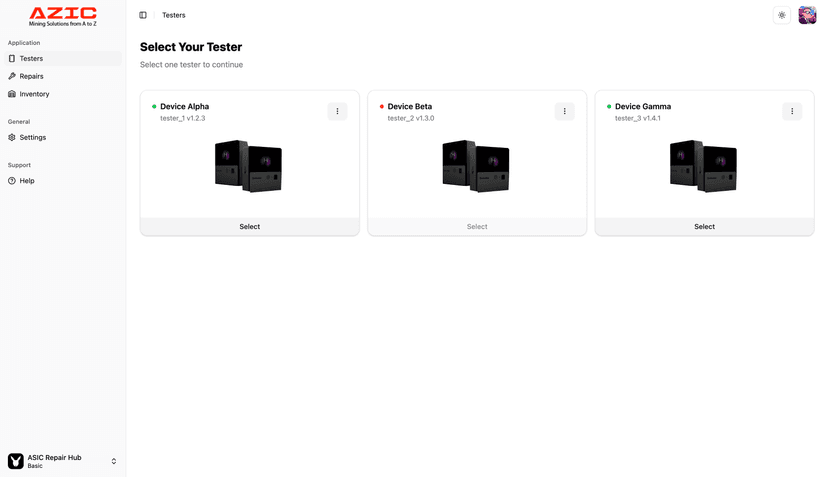Click the Inventory box icon
828x477 pixels.
[12, 94]
